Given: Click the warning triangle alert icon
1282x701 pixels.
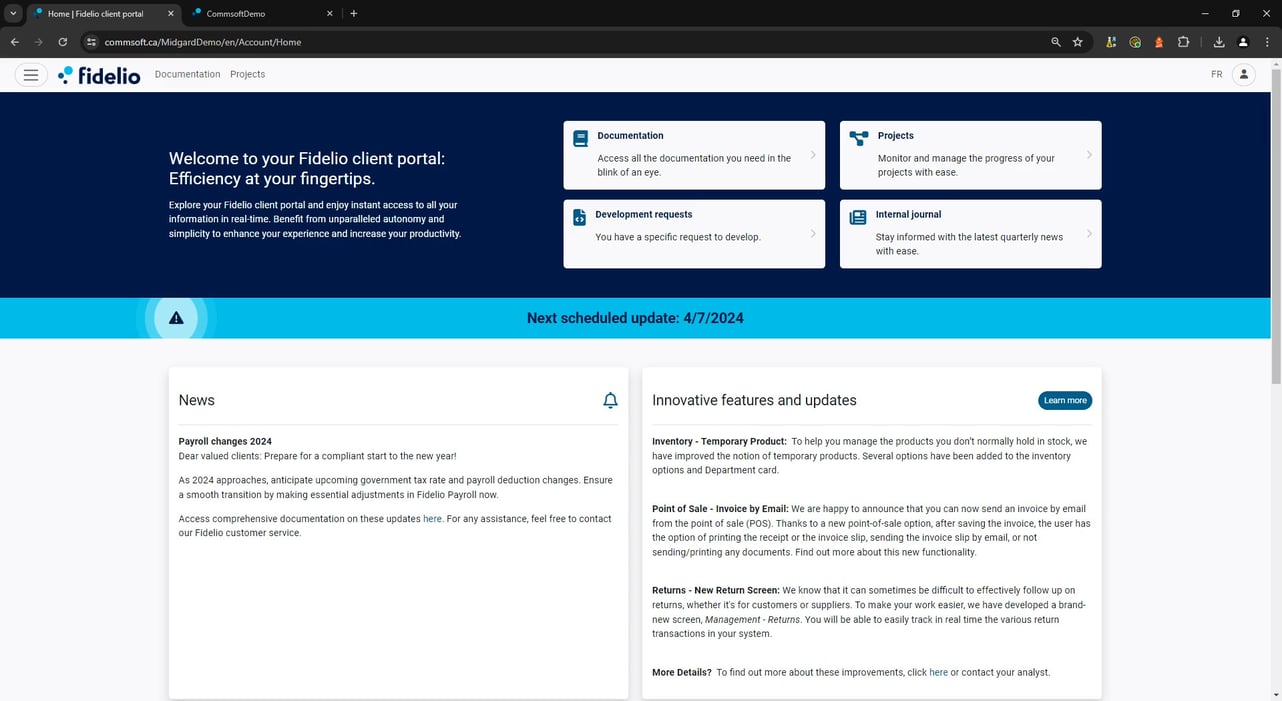Looking at the screenshot, I should 176,318.
